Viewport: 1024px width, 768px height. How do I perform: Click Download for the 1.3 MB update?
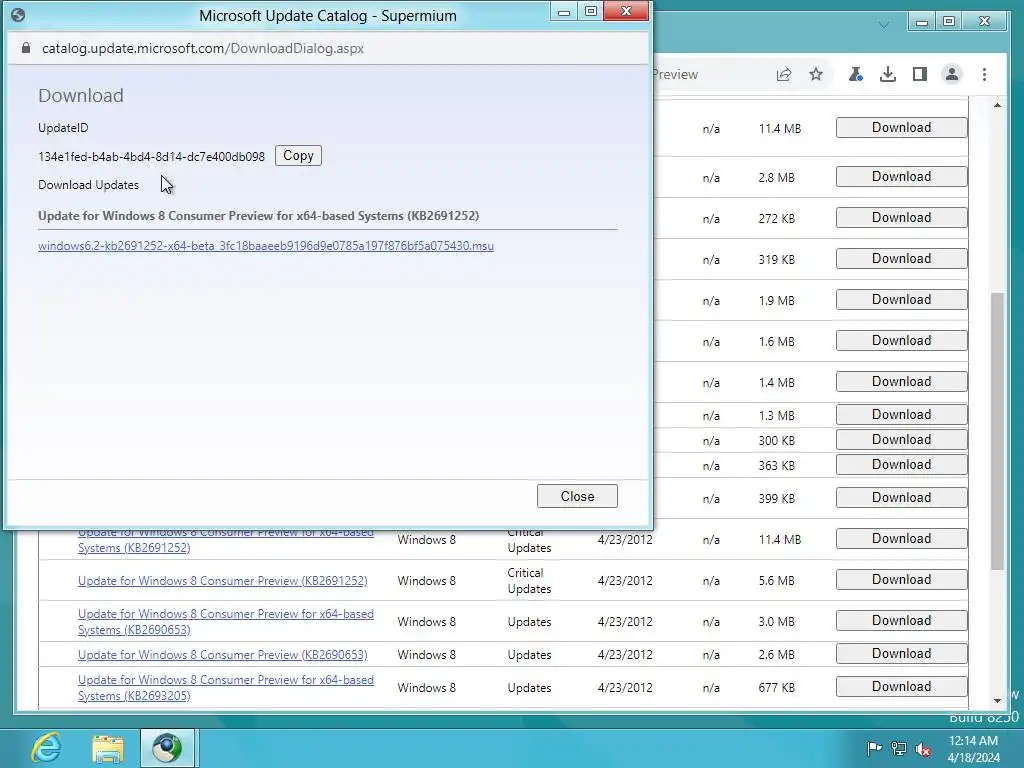901,415
